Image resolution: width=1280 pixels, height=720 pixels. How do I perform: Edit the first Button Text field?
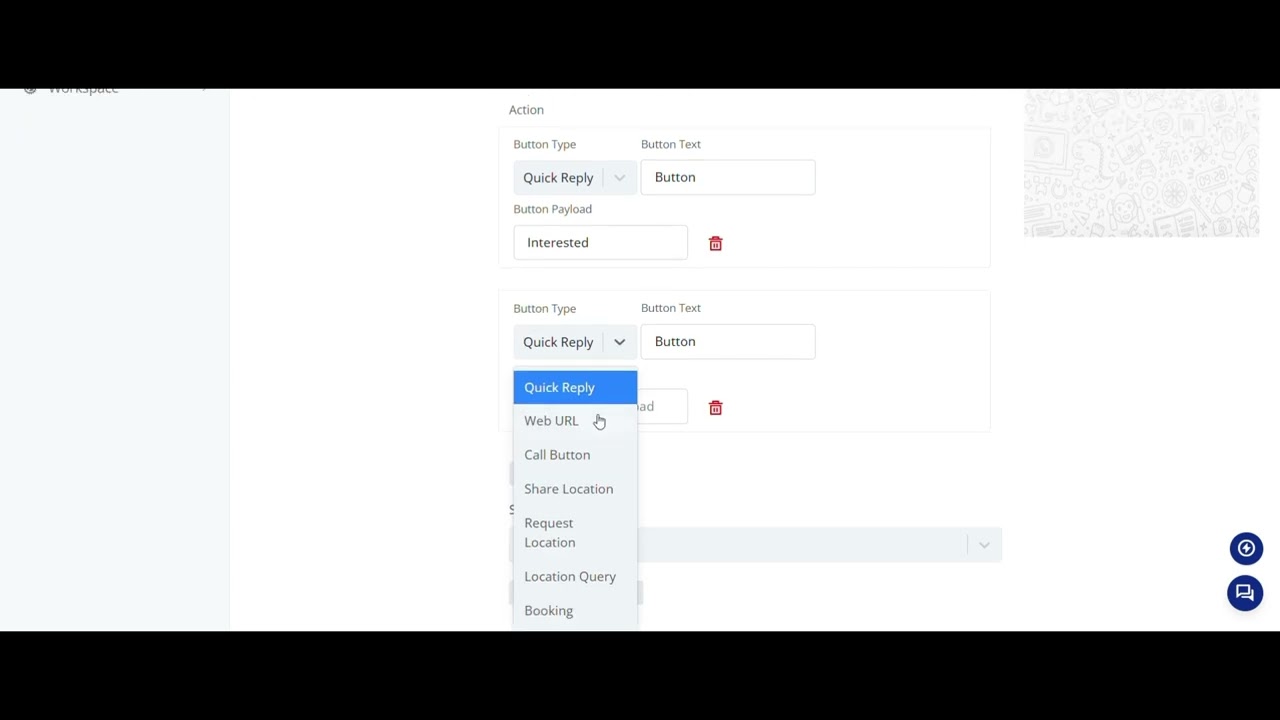[x=728, y=177]
